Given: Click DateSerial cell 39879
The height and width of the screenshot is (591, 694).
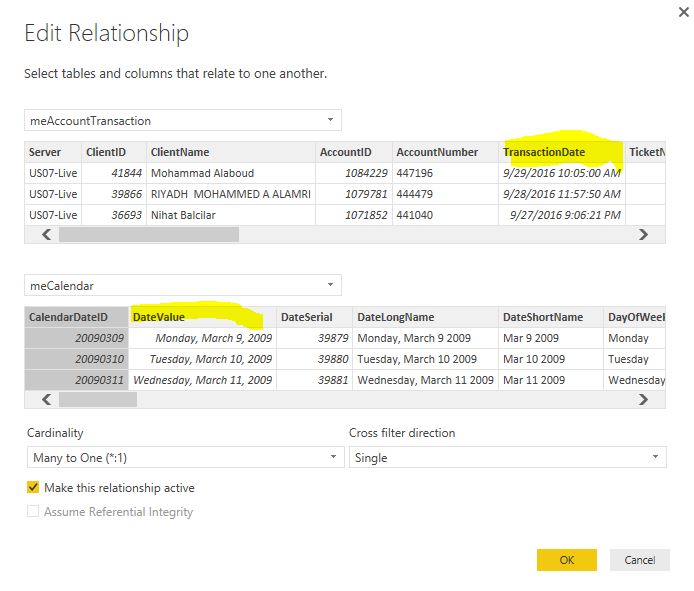Looking at the screenshot, I should (x=314, y=338).
